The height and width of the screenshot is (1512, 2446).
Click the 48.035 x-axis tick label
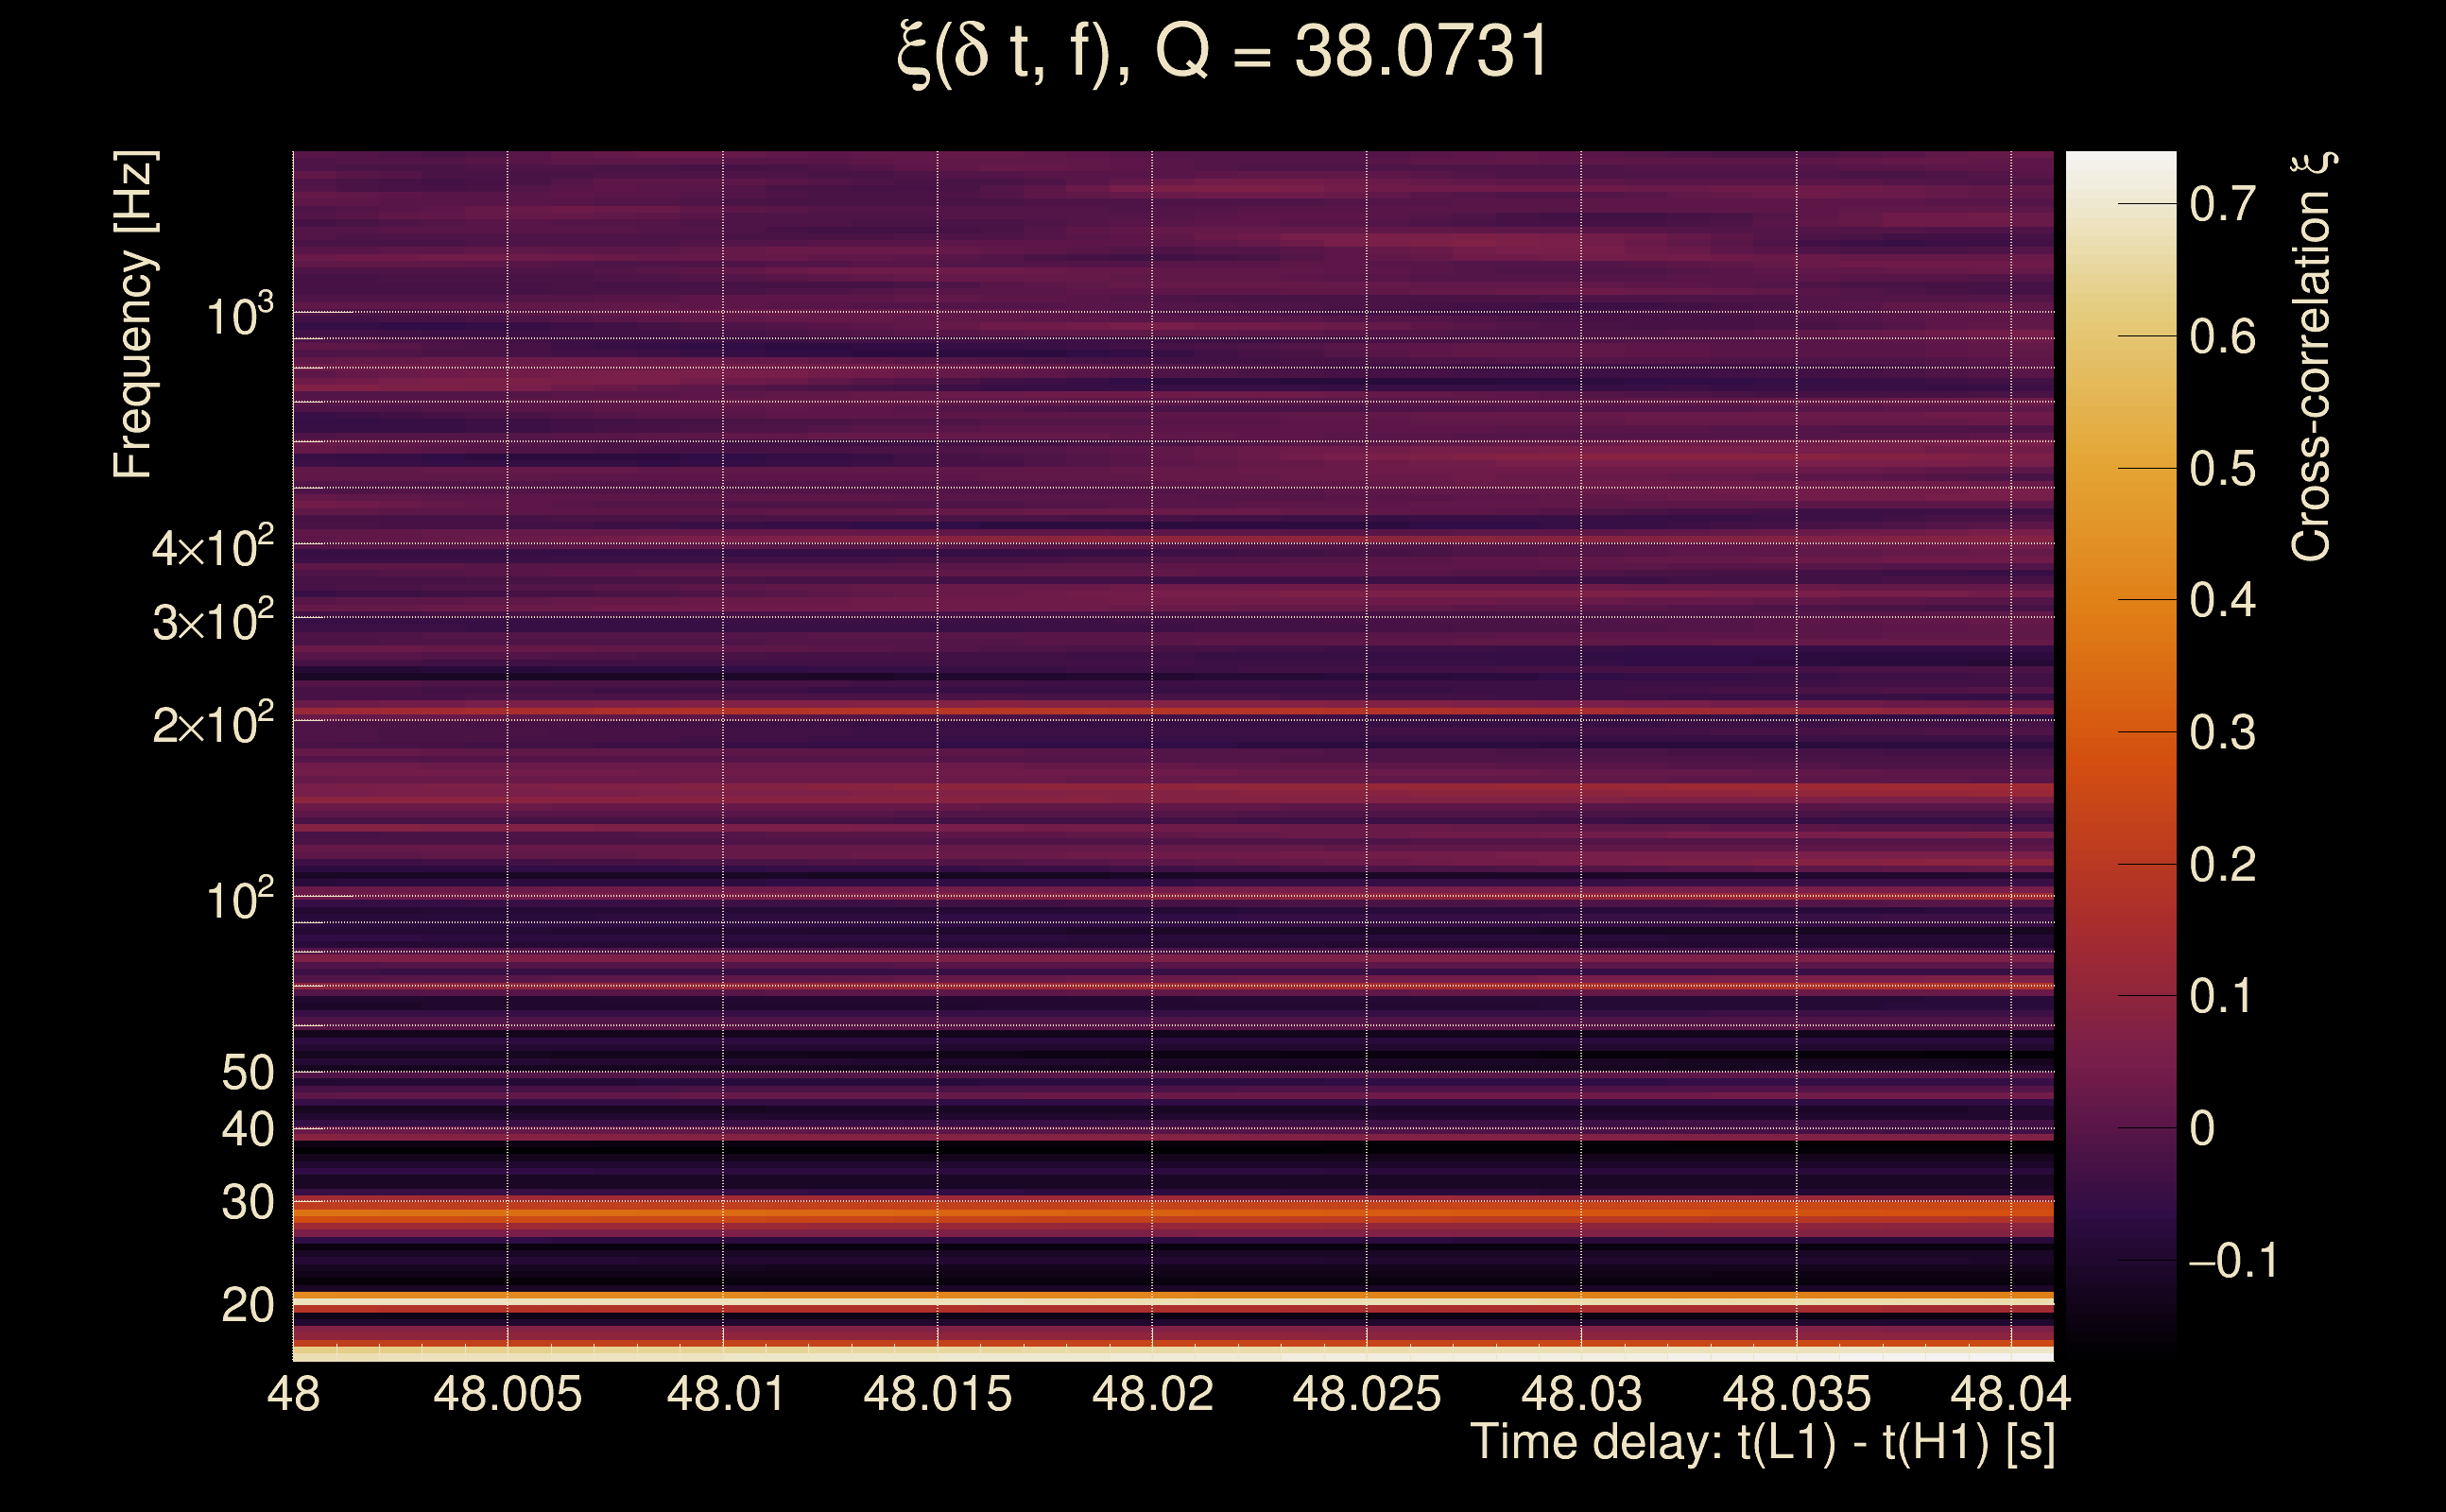(1796, 1394)
